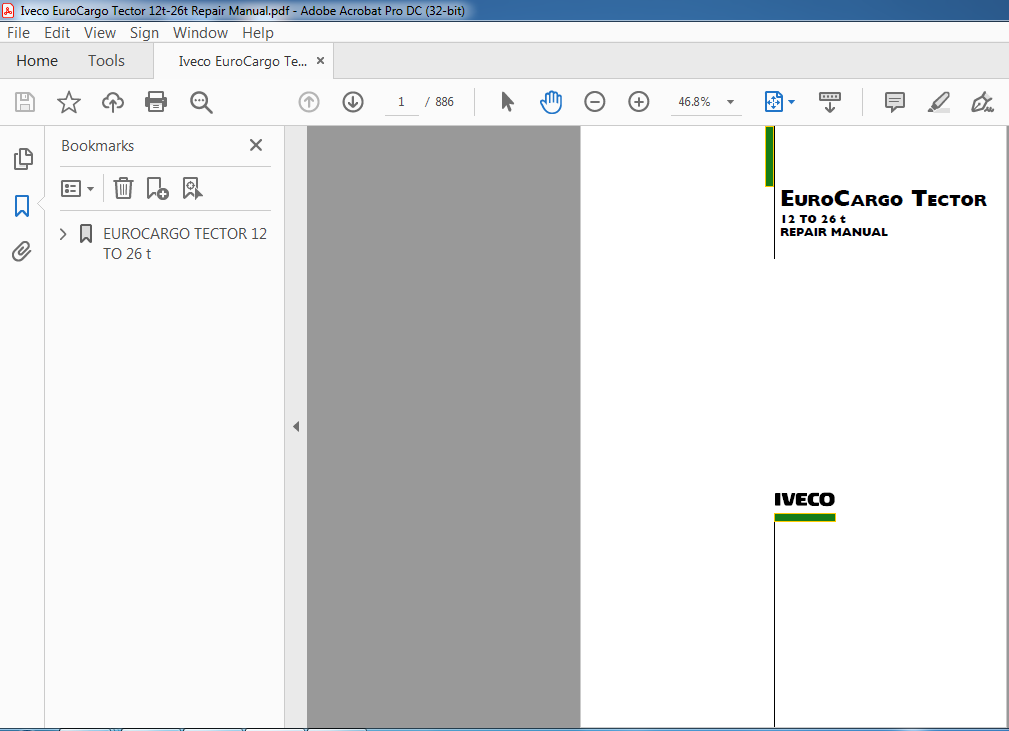Click the IVECO logo on page
Image resolution: width=1009 pixels, height=731 pixels.
pos(804,499)
